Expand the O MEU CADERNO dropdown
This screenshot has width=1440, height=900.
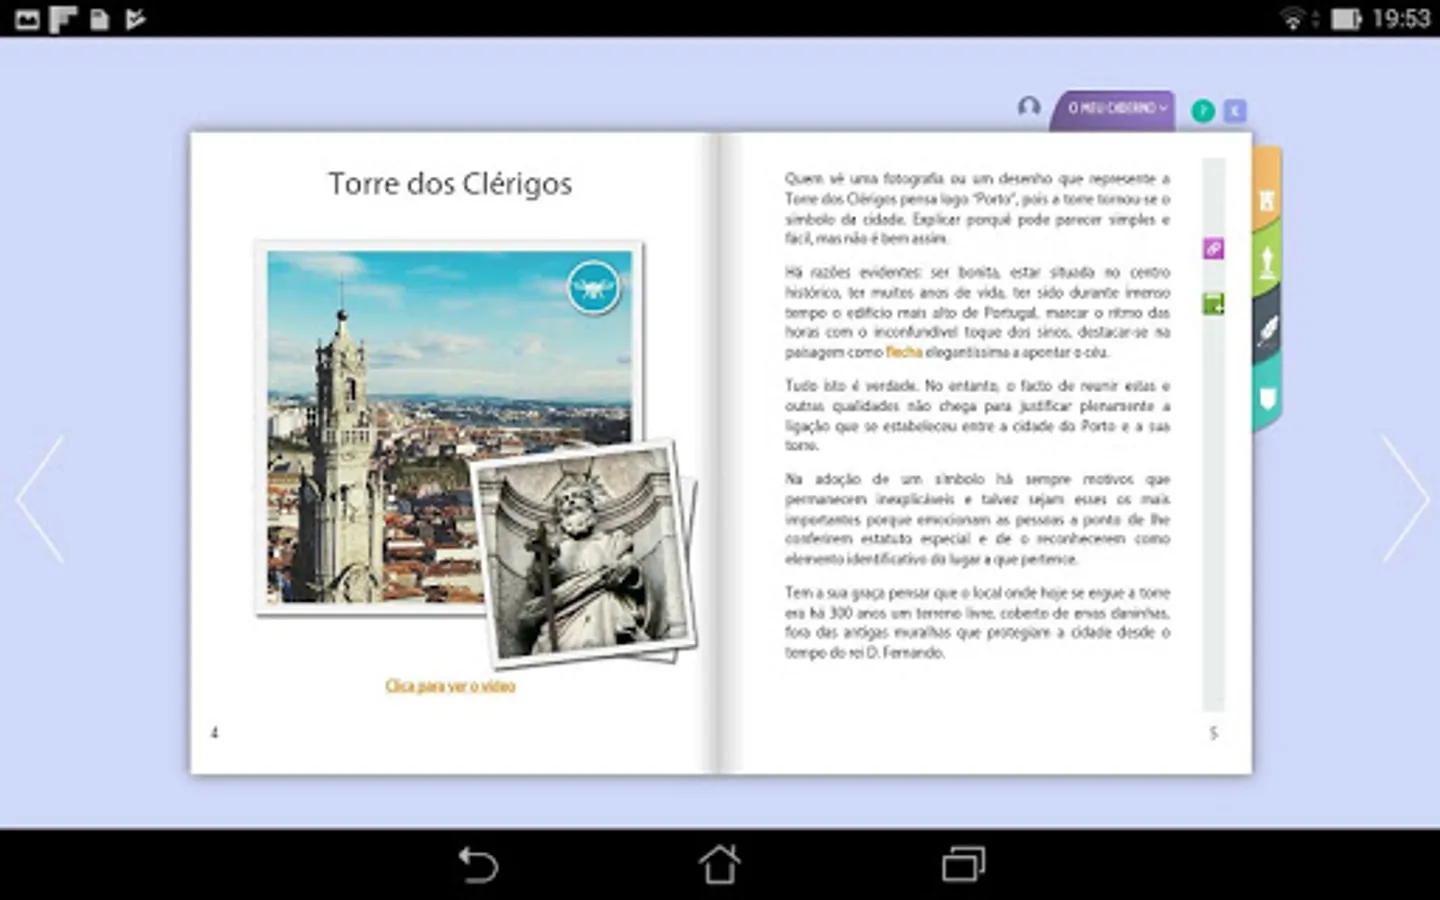point(1115,109)
